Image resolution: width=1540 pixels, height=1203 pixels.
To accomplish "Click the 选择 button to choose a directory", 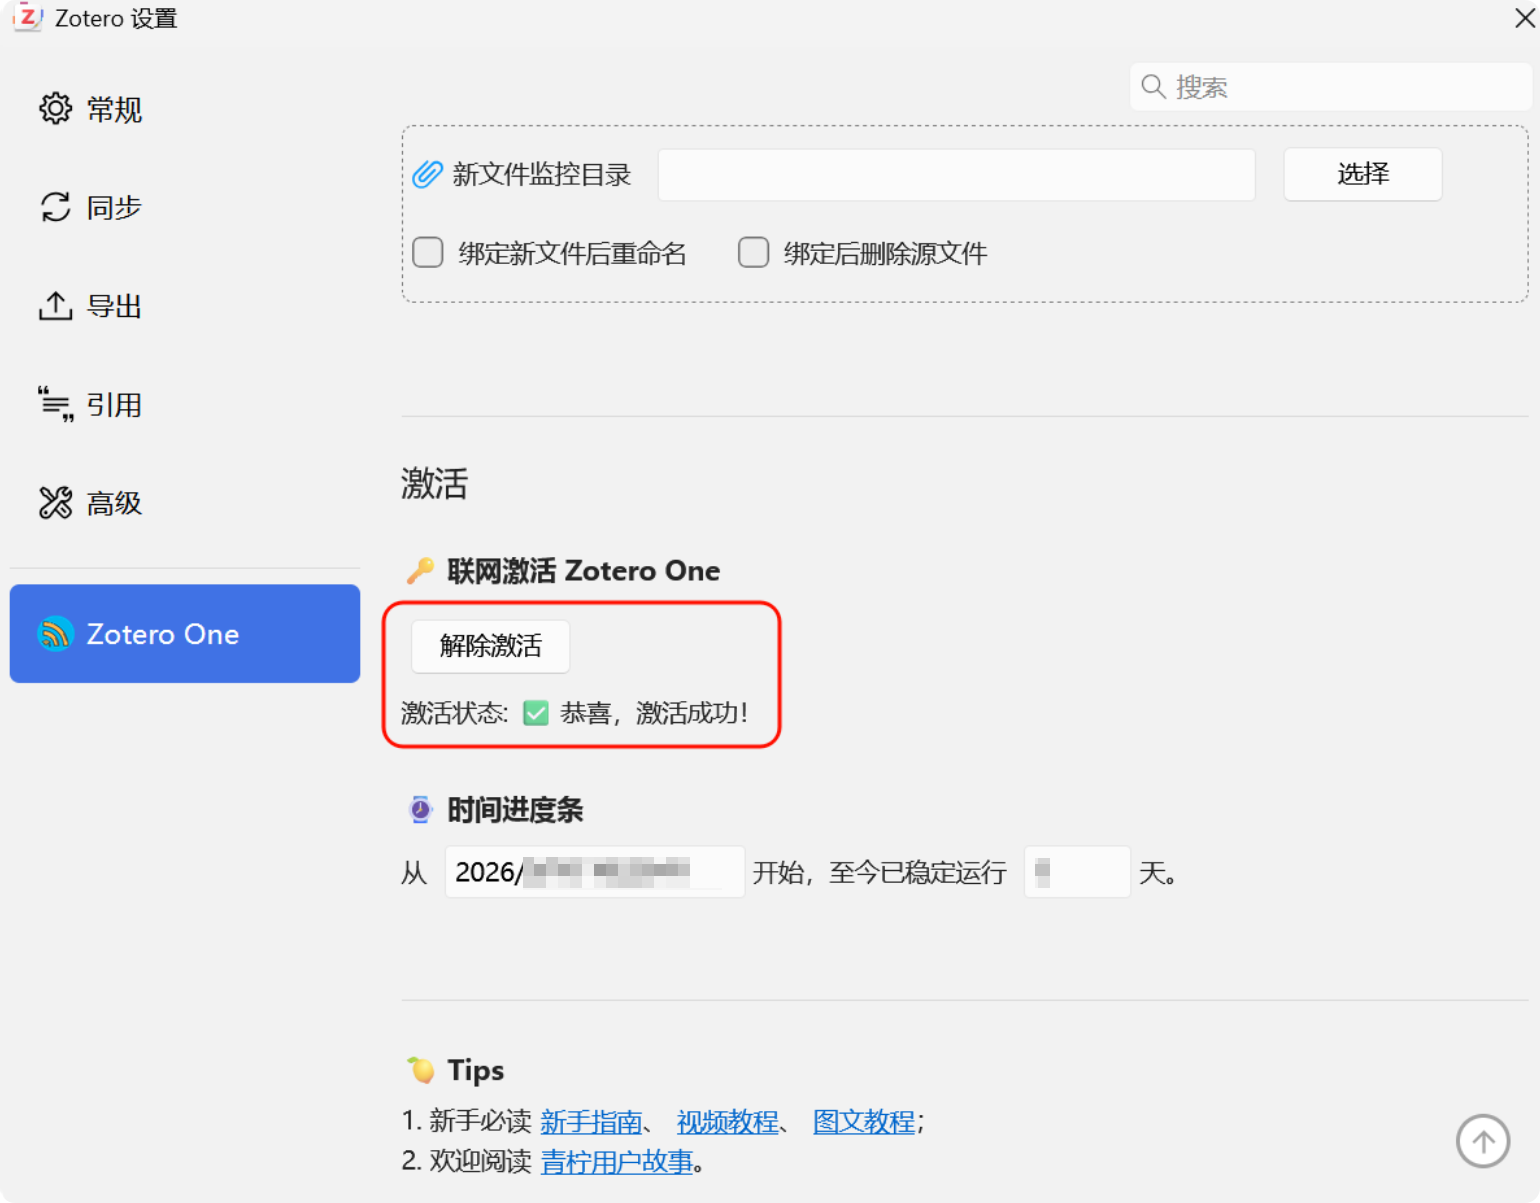I will (x=1363, y=174).
